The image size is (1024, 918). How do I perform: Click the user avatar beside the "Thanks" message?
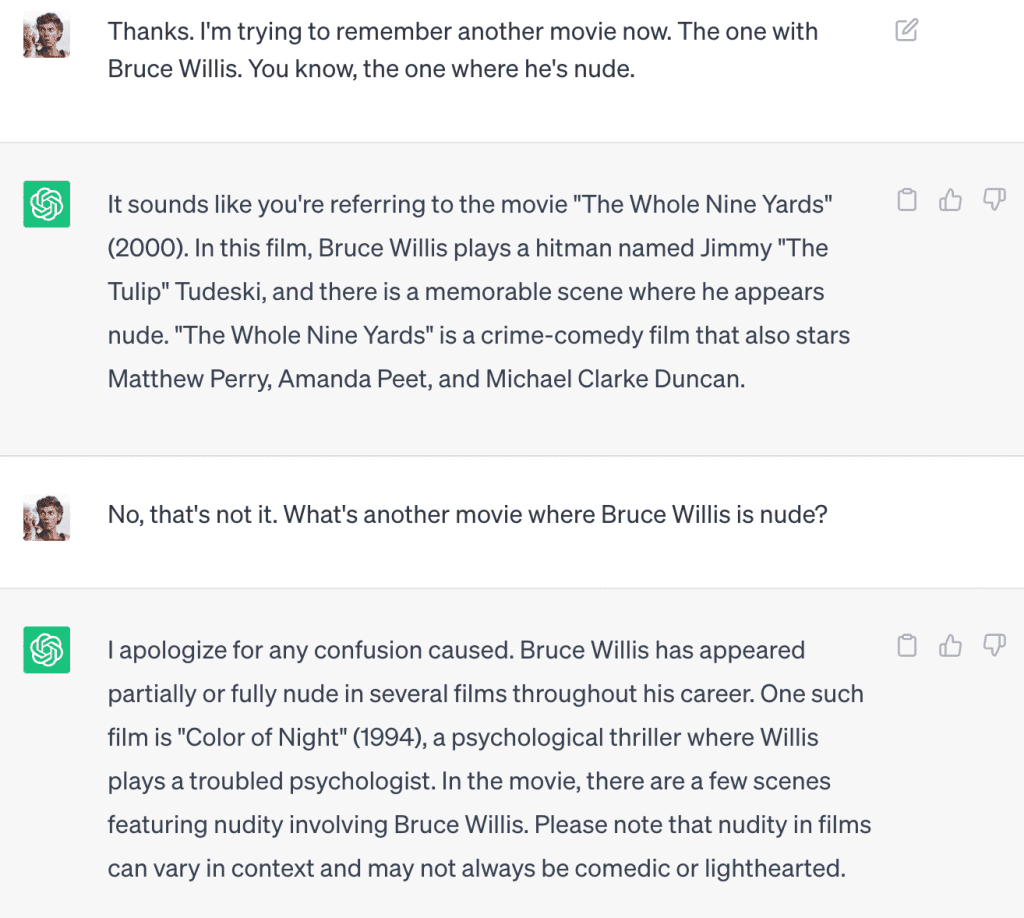[x=46, y=35]
